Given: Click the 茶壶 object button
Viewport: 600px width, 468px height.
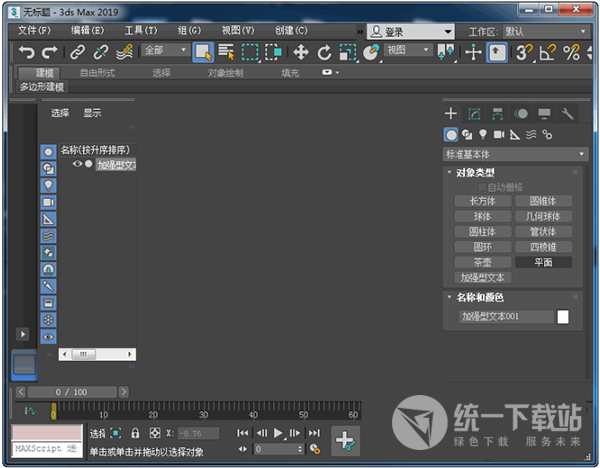Looking at the screenshot, I should [482, 262].
